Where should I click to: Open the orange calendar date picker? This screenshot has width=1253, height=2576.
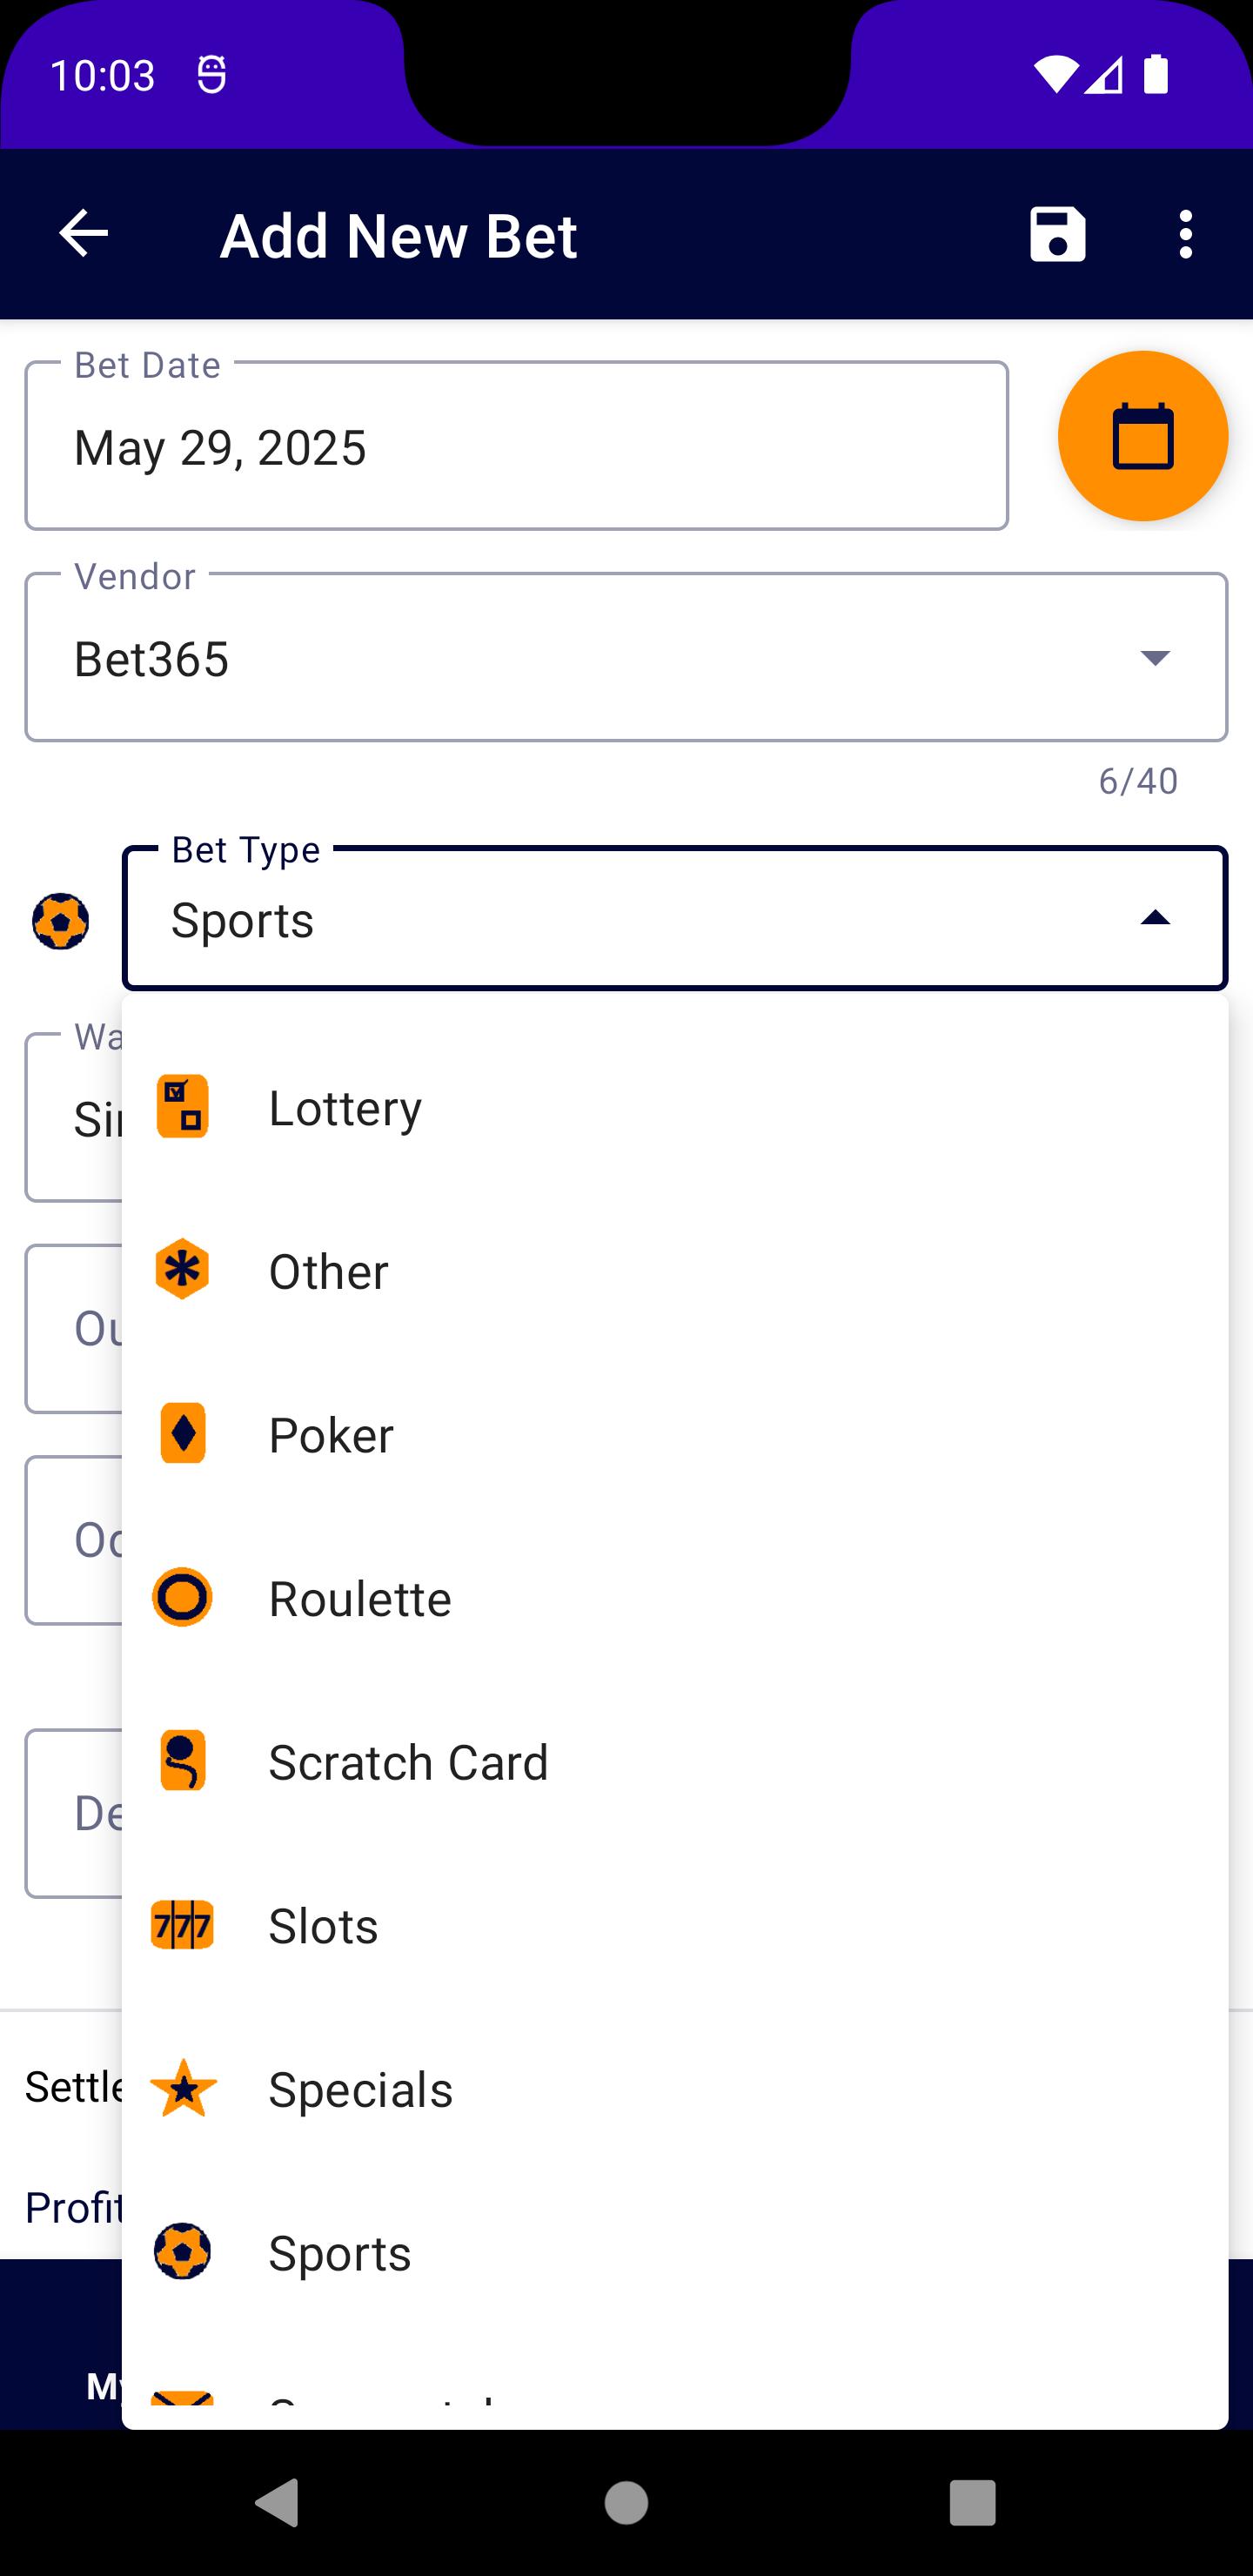(1142, 436)
